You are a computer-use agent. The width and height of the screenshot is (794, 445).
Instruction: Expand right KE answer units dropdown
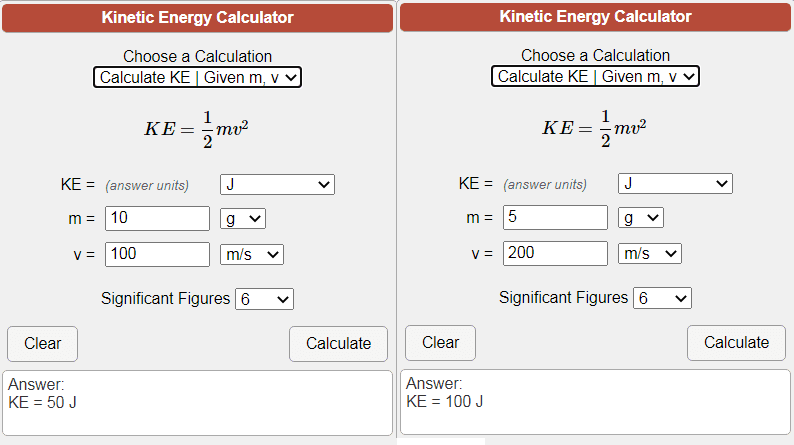click(675, 183)
